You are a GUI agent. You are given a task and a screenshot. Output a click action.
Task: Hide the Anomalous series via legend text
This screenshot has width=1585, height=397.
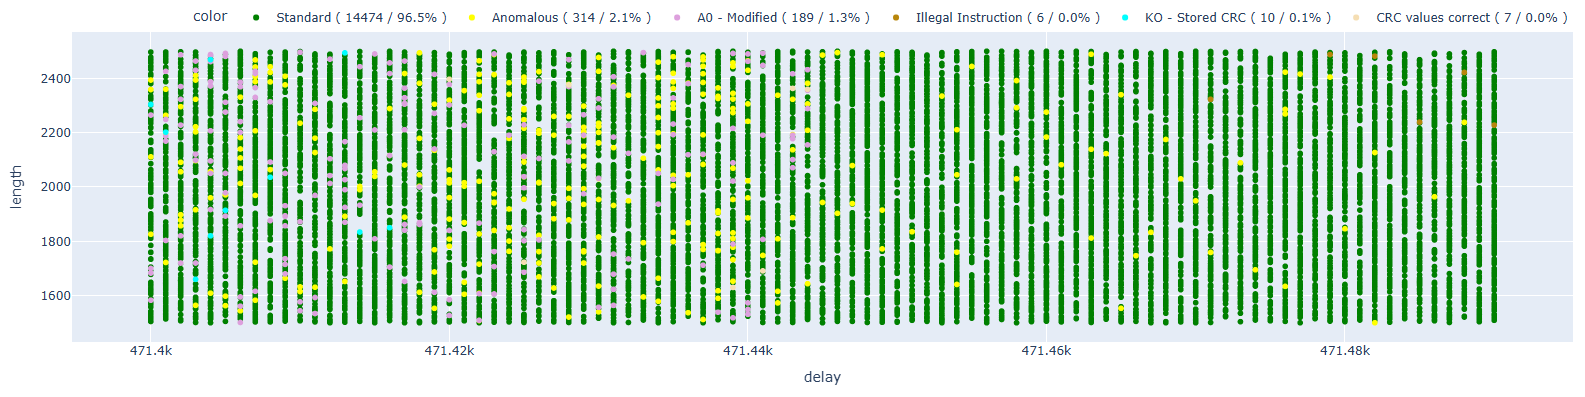click(x=571, y=18)
